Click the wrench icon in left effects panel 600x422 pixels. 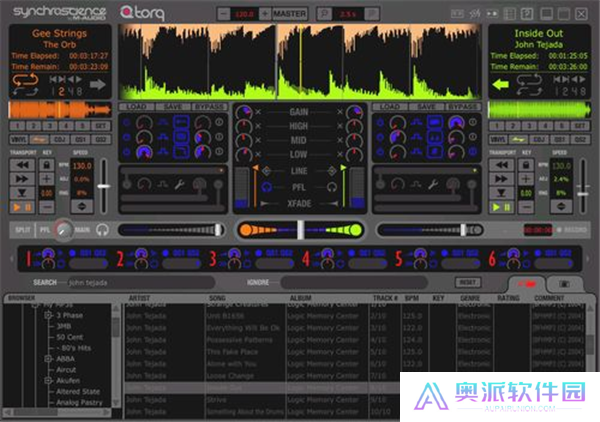(179, 185)
